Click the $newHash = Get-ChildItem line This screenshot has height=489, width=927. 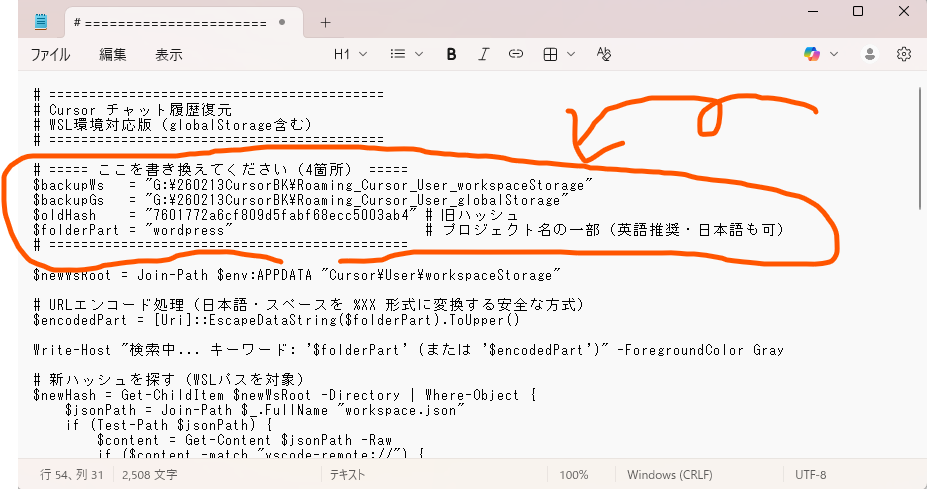click(x=285, y=396)
